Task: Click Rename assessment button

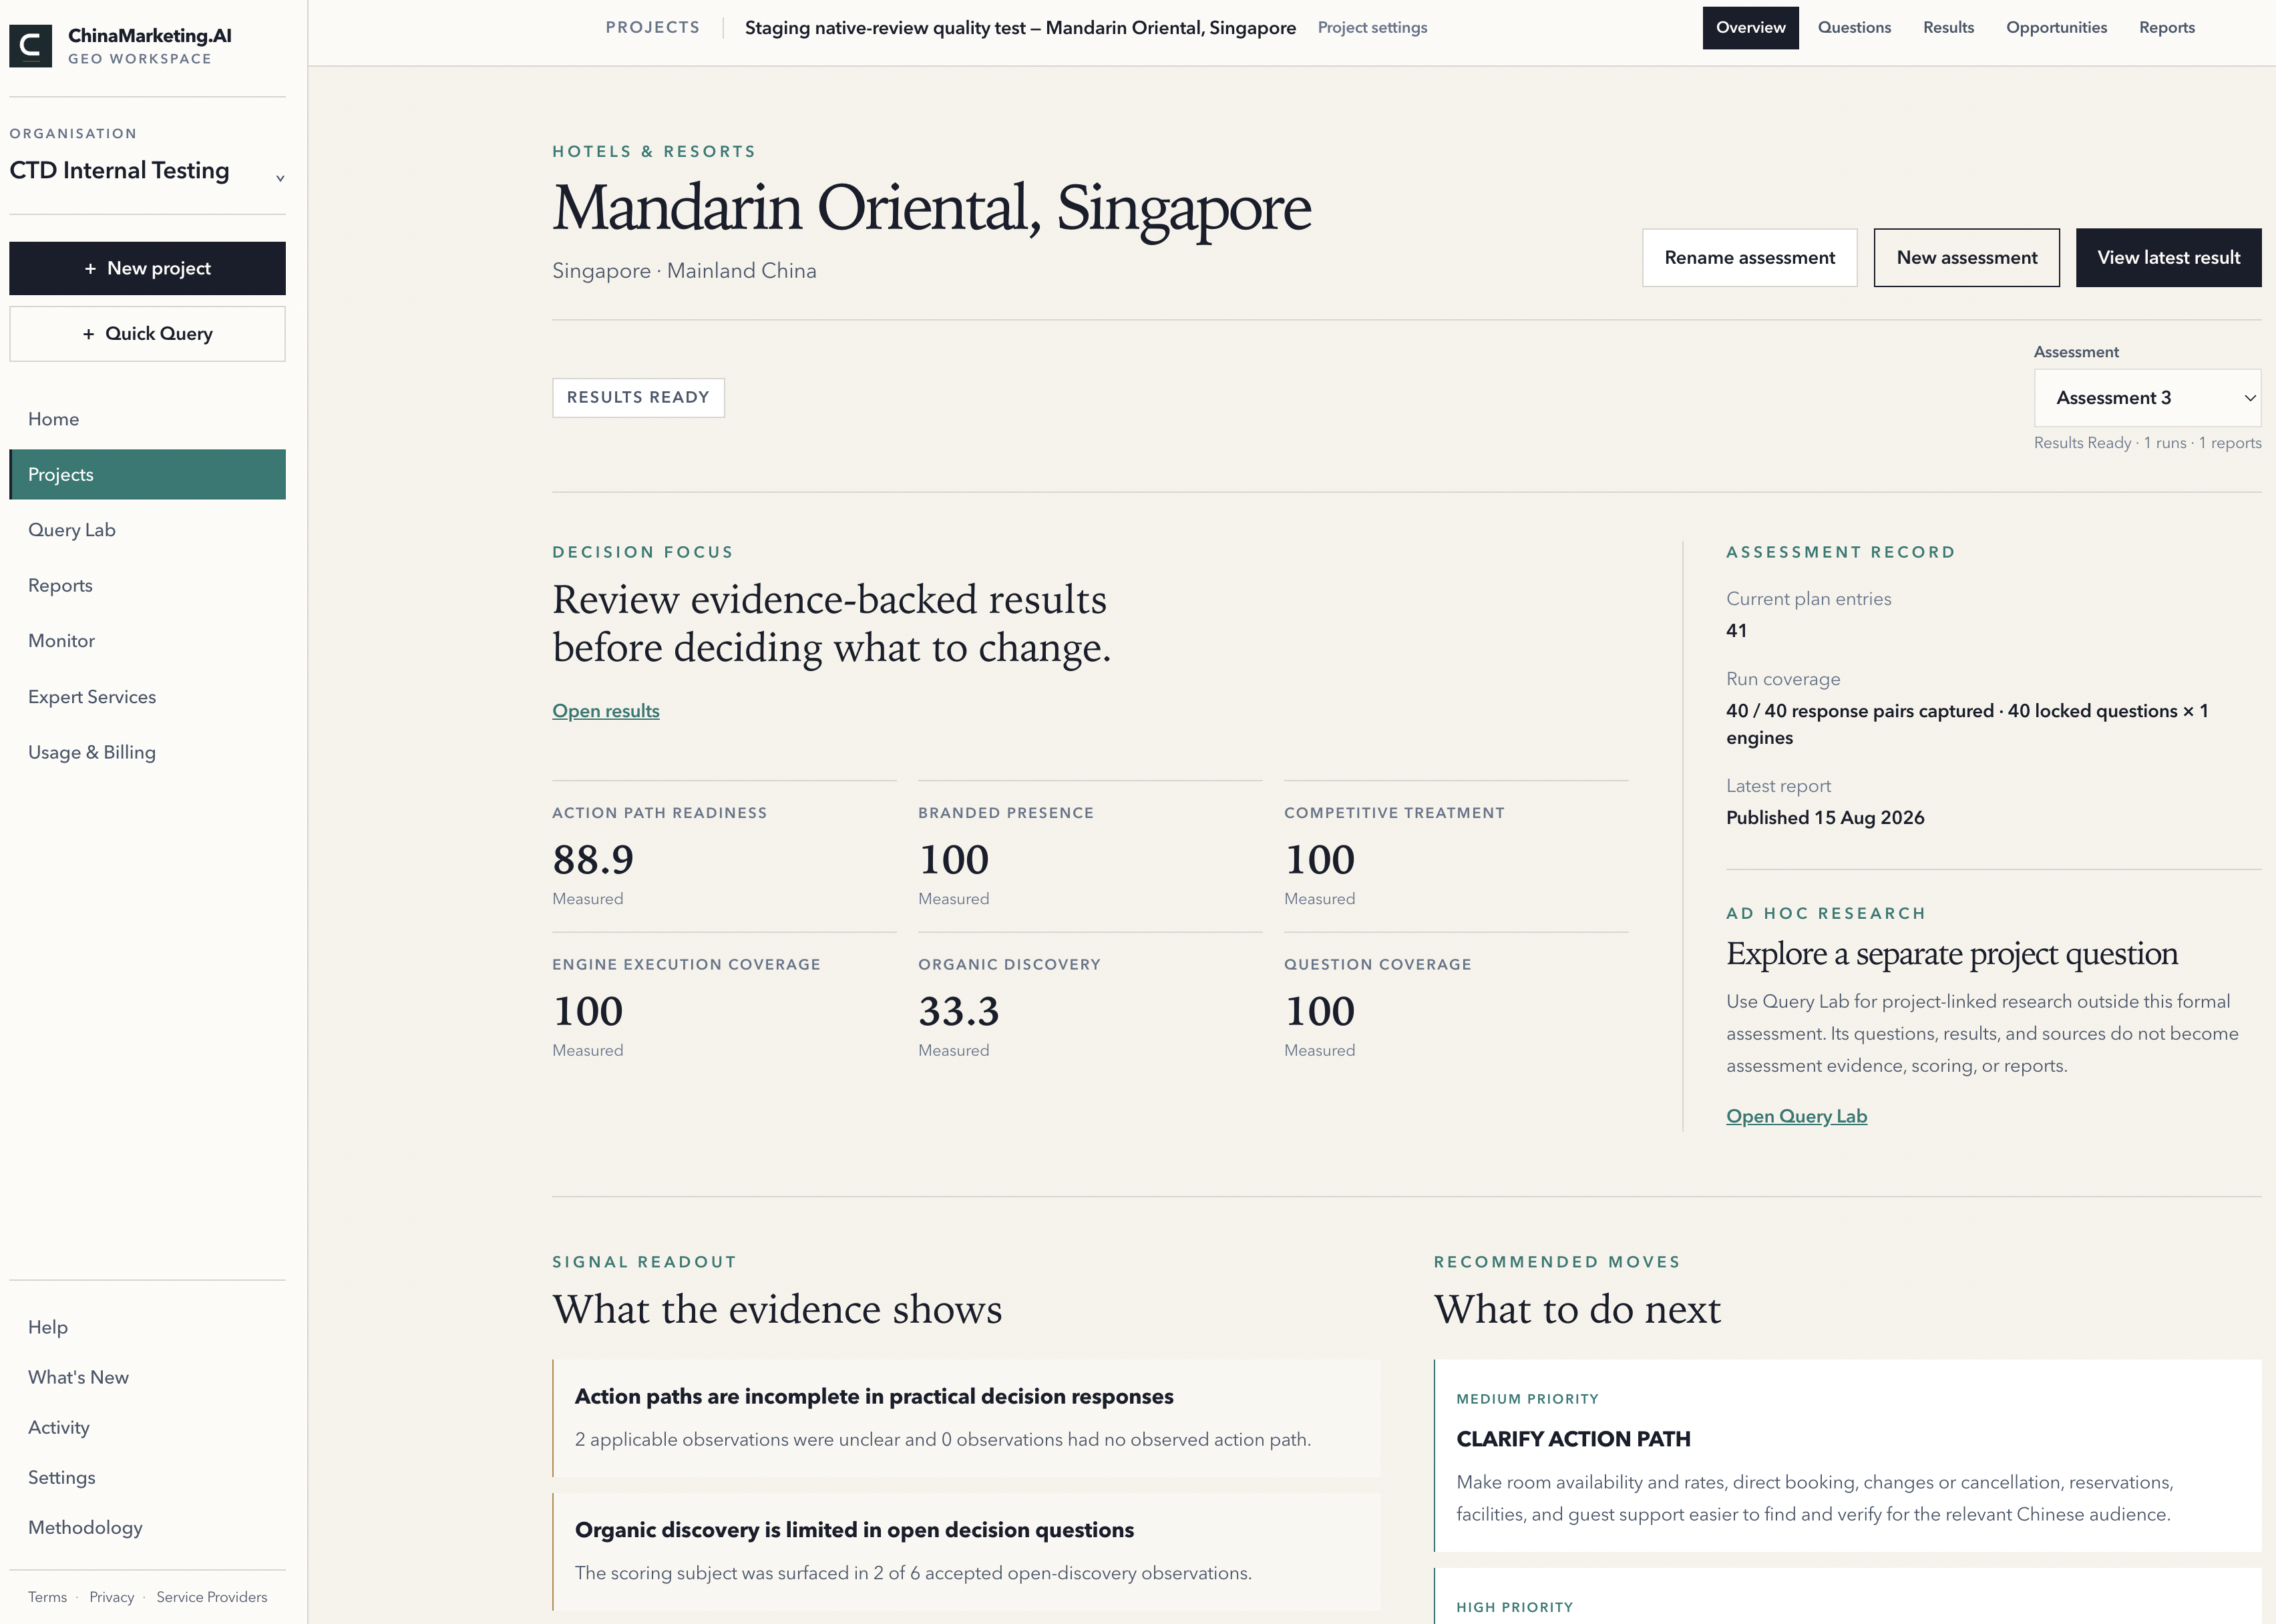Action: (1749, 258)
